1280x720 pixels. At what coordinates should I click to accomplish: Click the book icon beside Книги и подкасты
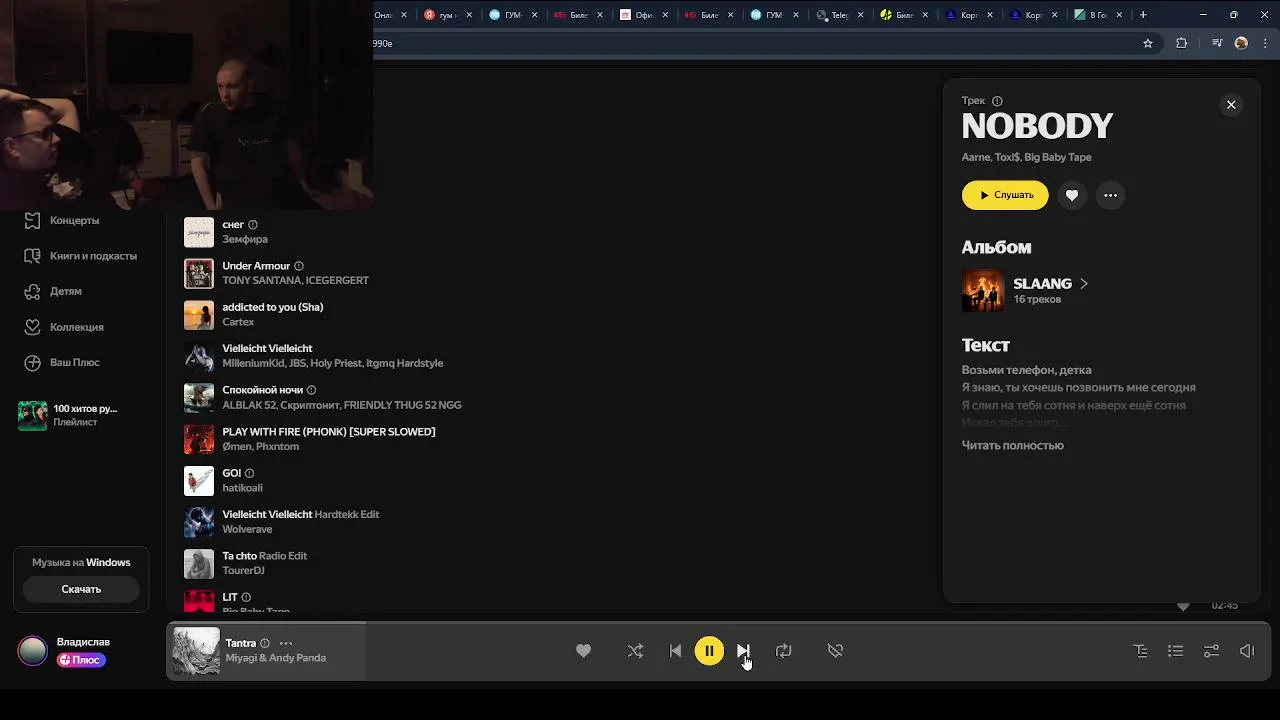pos(32,256)
